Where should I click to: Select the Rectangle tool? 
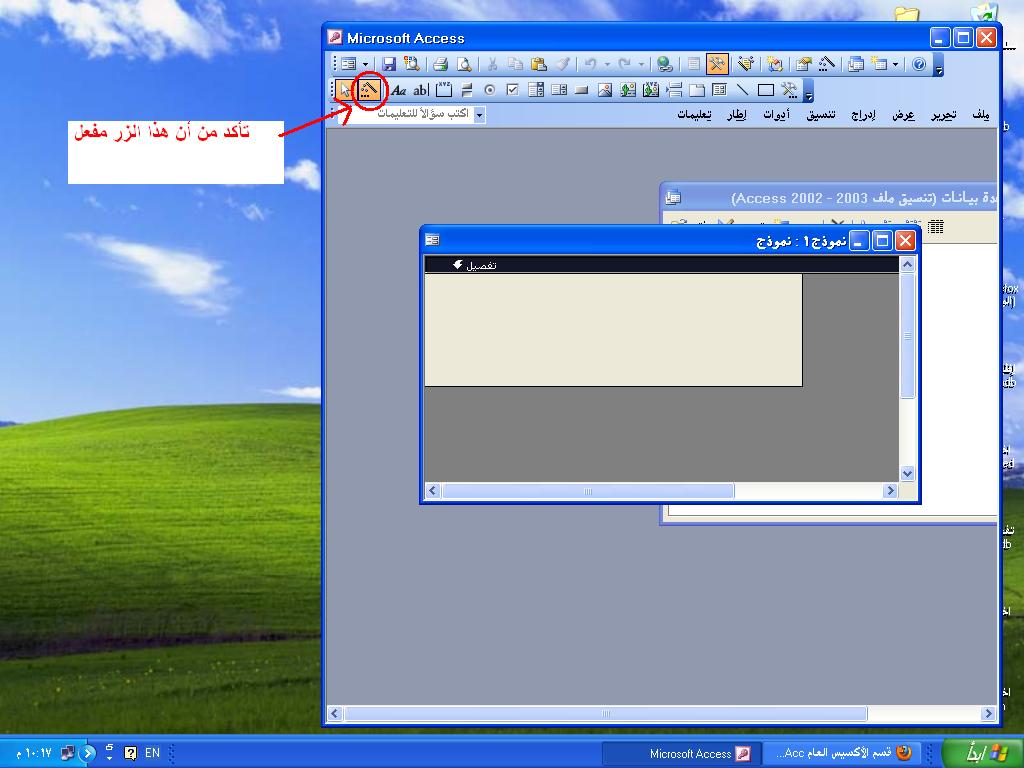(765, 90)
